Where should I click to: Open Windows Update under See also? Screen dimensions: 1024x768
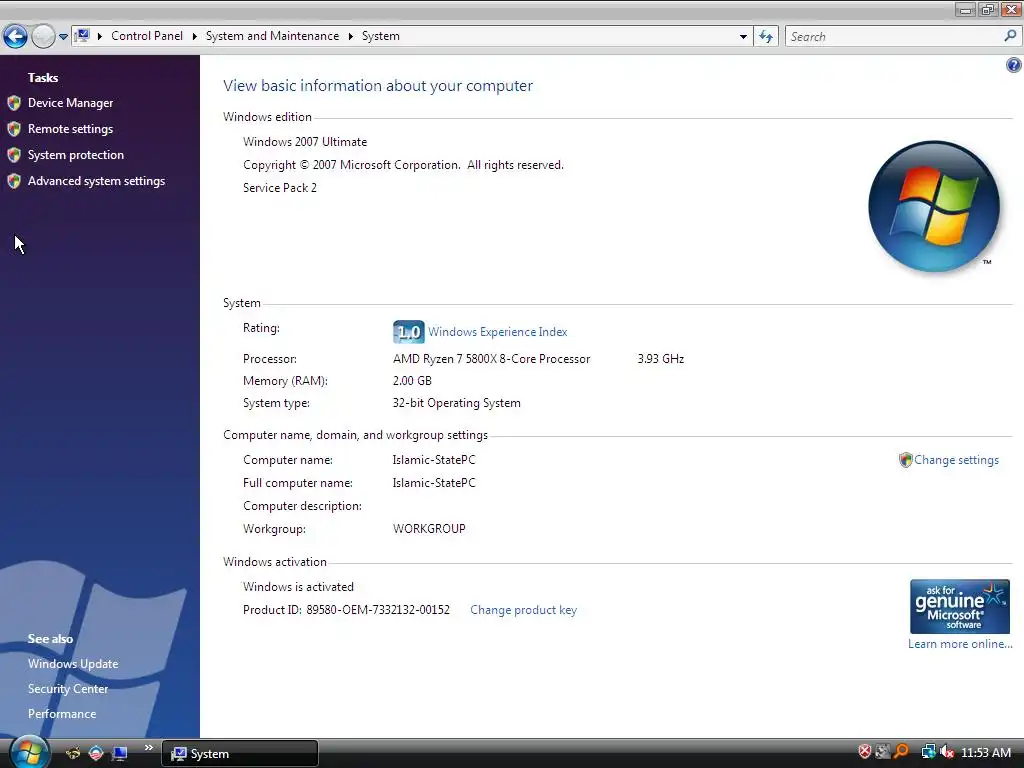tap(73, 664)
